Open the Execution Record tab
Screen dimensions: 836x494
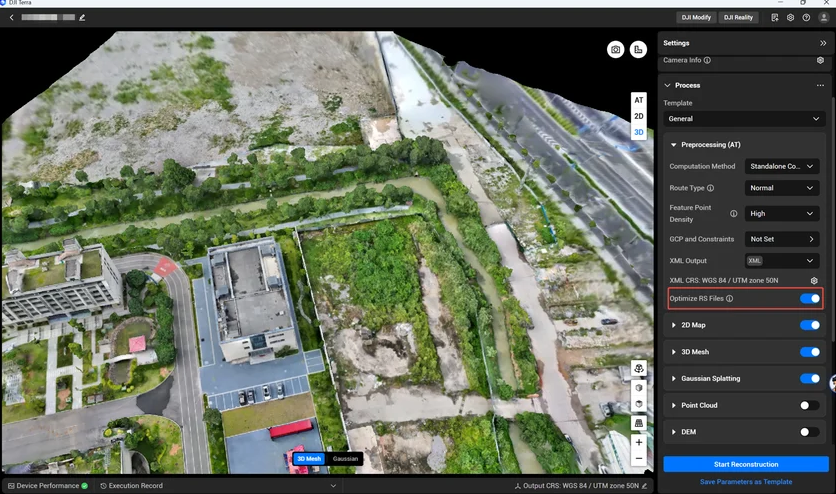132,486
